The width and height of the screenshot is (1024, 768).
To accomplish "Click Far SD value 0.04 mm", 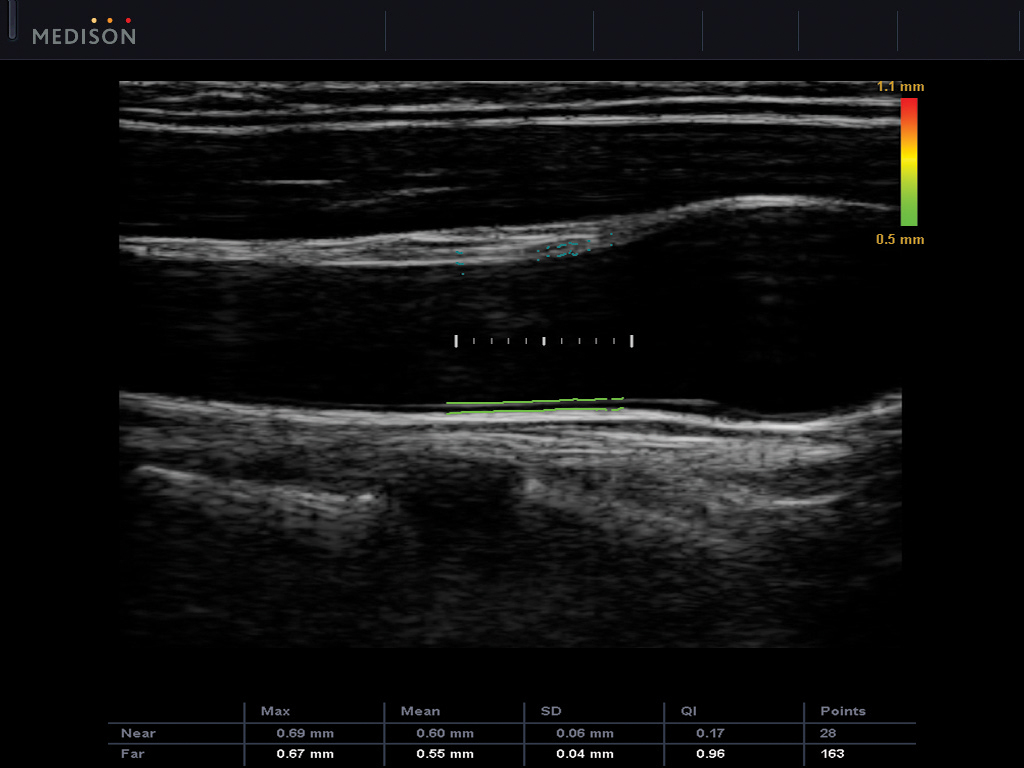I will pyautogui.click(x=584, y=754).
